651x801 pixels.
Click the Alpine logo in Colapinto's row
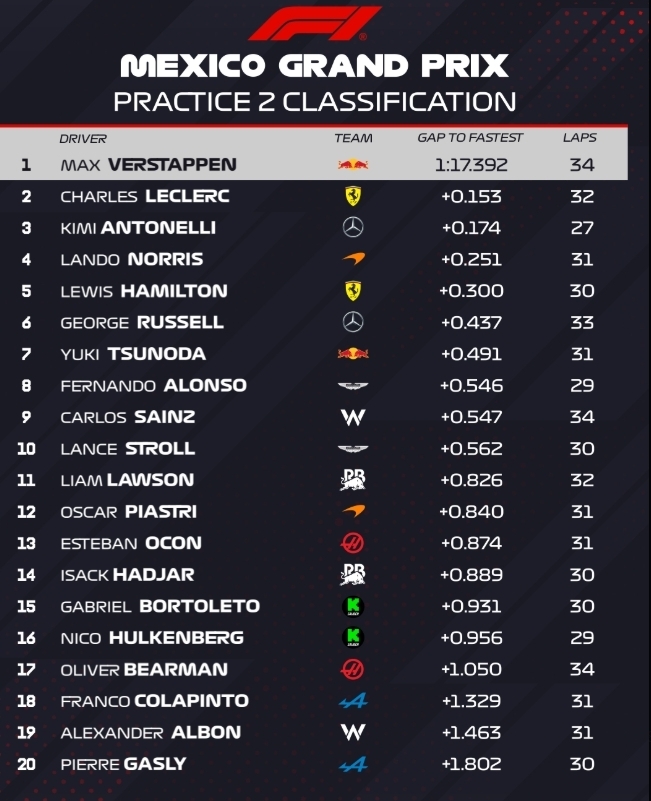pos(353,701)
